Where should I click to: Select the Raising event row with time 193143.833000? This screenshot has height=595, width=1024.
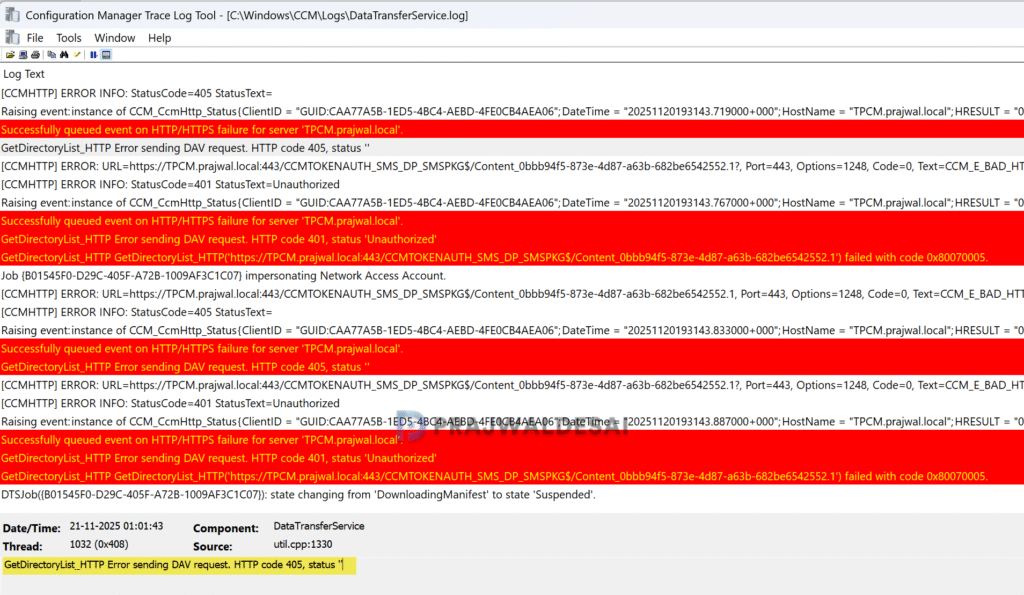point(512,330)
